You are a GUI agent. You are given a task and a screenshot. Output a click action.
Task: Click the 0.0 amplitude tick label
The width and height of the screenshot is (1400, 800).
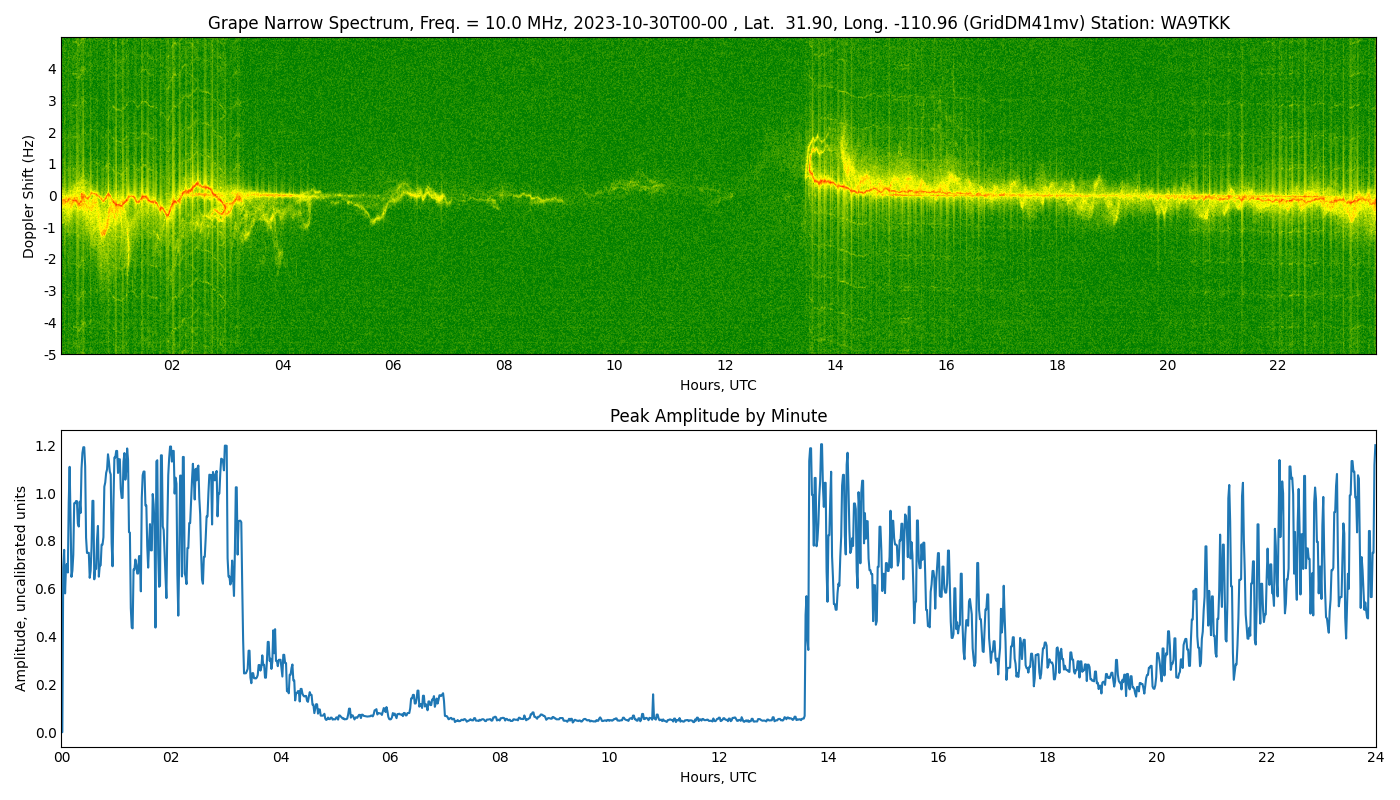tap(45, 733)
